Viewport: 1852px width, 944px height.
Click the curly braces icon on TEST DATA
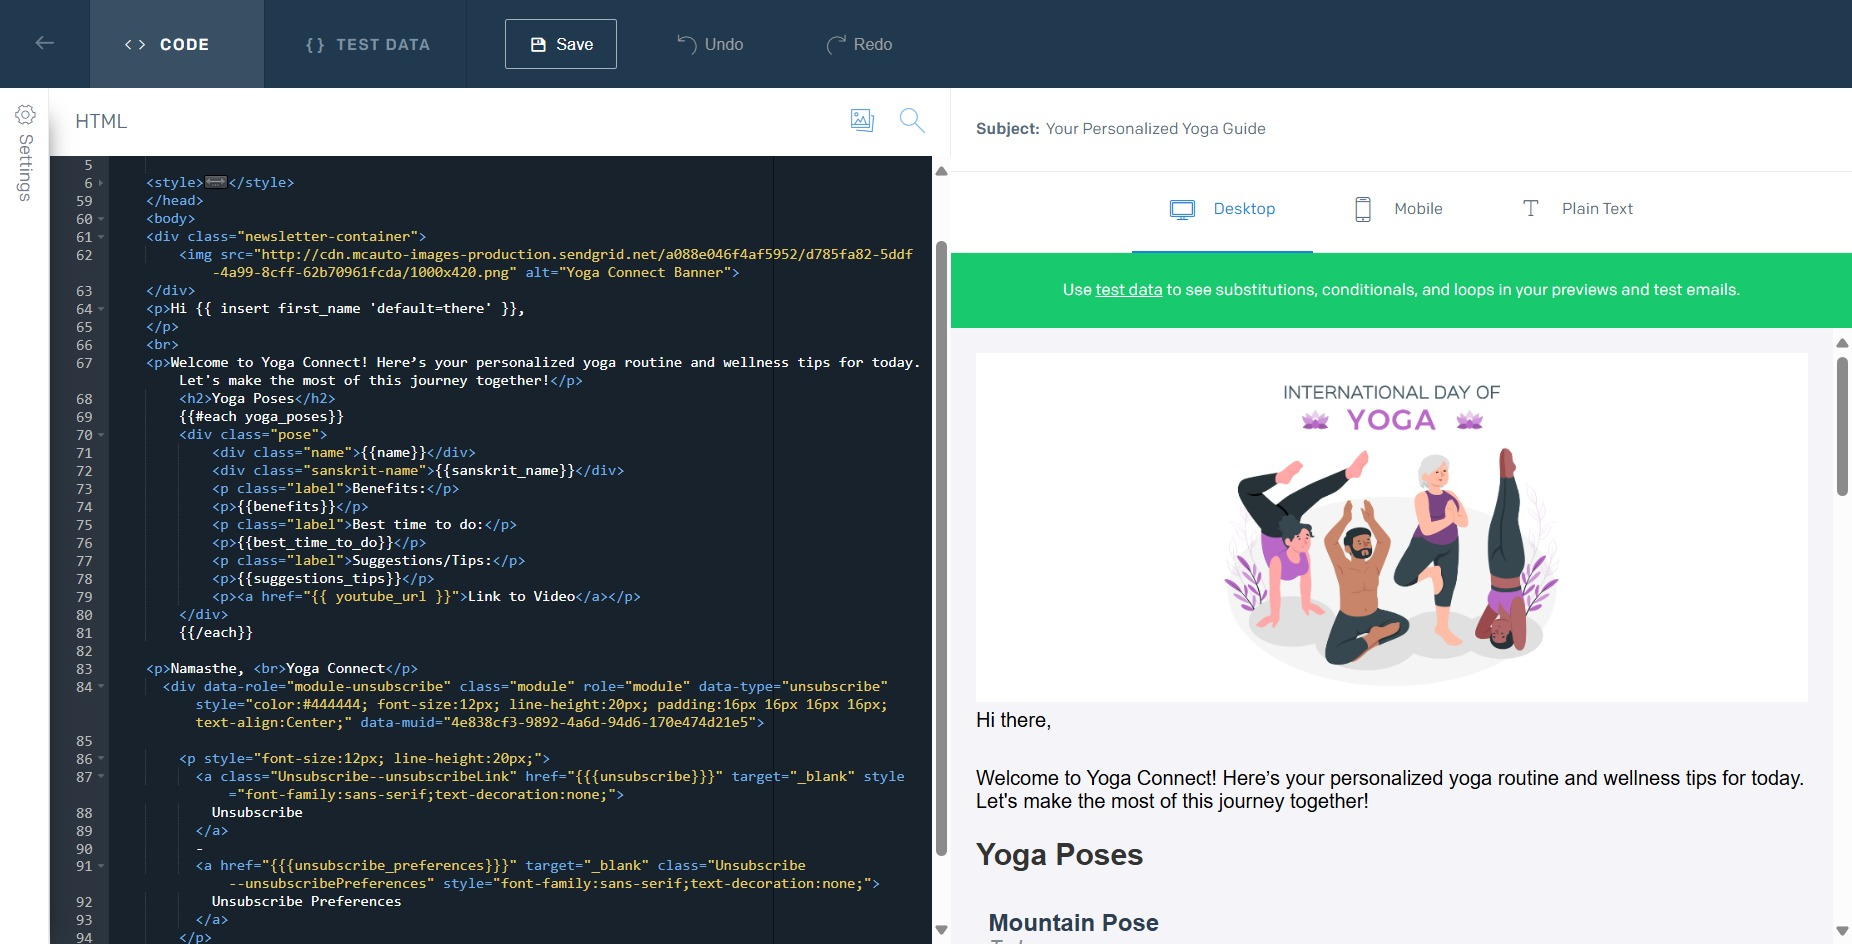pos(315,43)
